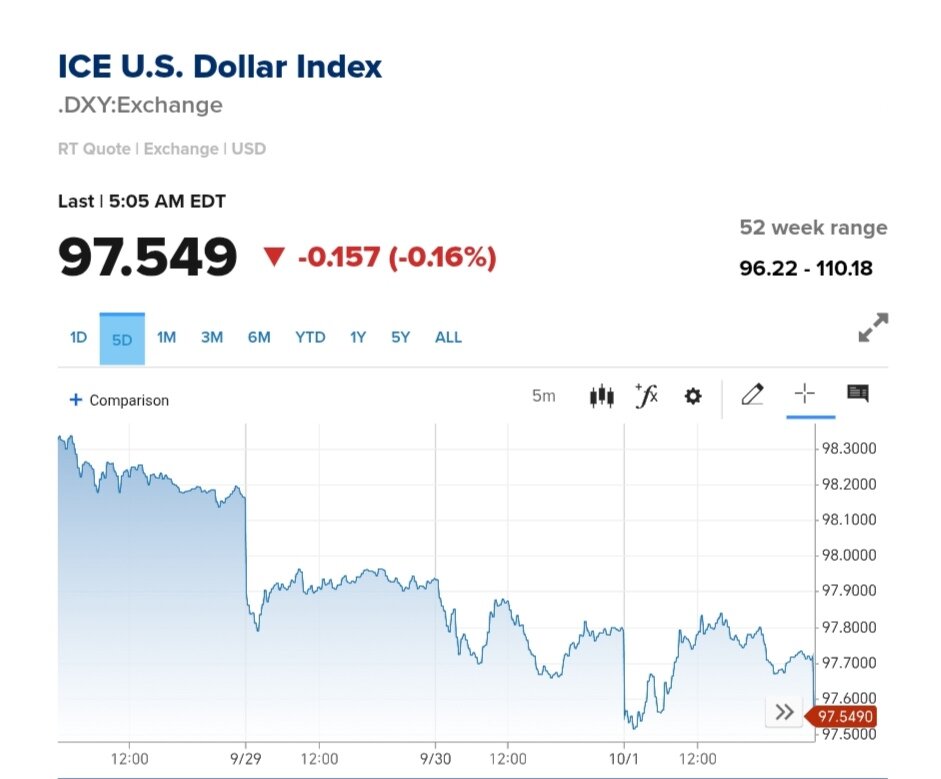
Task: Switch chart range to 1M
Action: tap(166, 337)
